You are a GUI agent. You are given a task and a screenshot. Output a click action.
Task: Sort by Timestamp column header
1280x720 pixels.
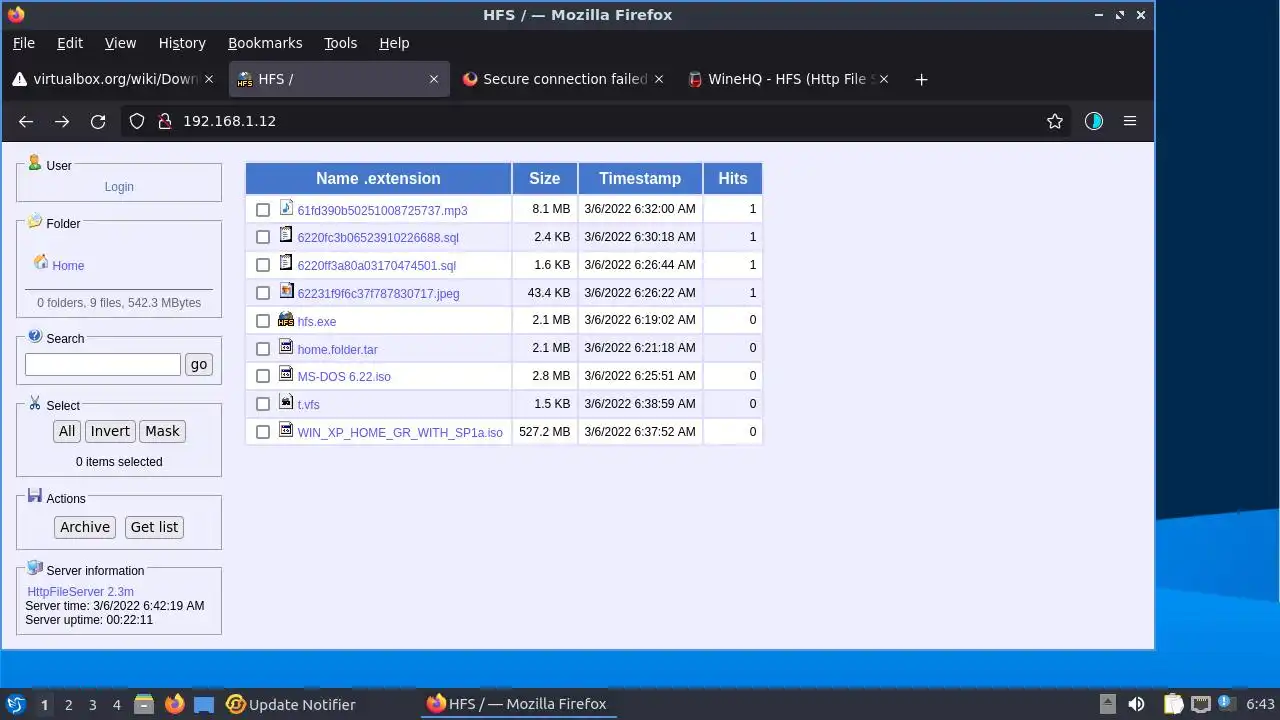[640, 178]
